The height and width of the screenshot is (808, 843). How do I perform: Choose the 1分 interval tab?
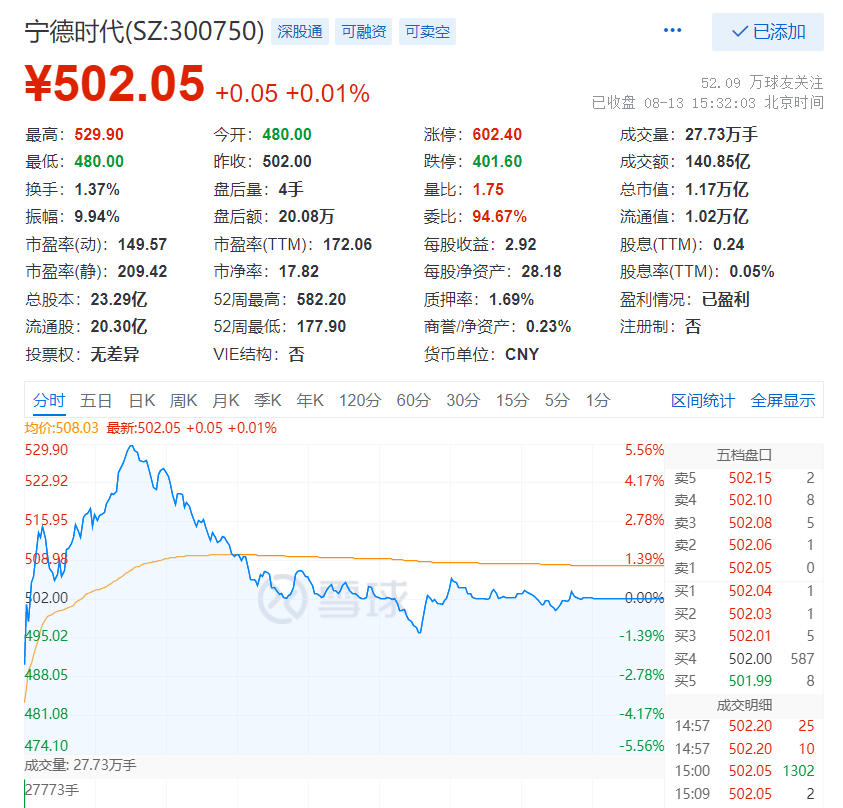click(x=598, y=401)
